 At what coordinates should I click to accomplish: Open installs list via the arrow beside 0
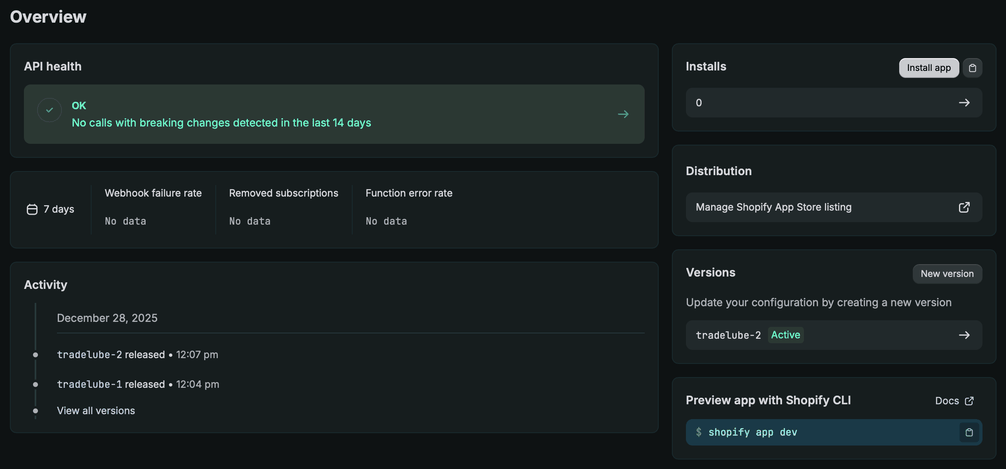964,103
